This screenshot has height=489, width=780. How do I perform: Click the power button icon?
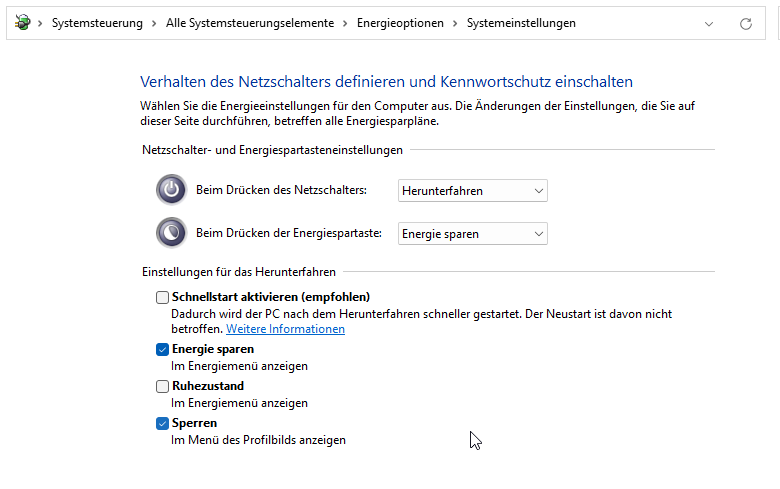171,190
